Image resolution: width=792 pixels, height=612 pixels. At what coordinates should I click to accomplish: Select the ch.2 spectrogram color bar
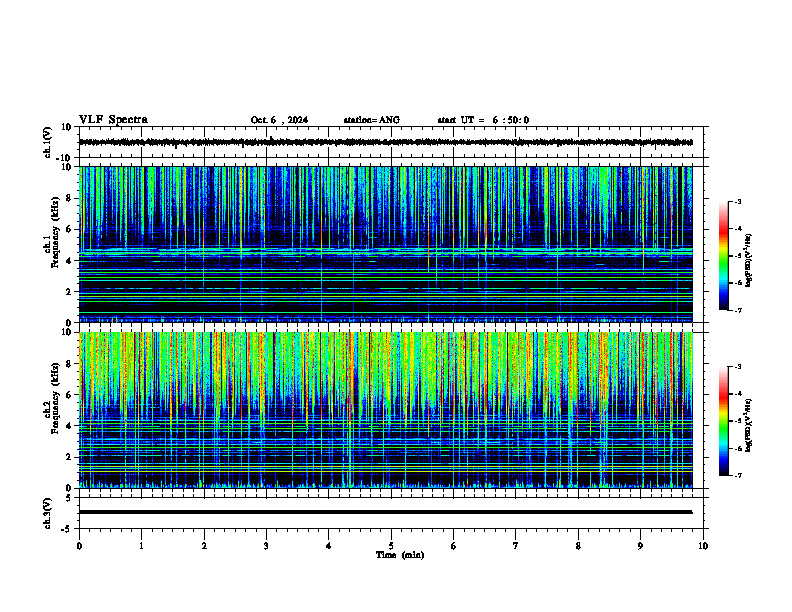click(724, 421)
